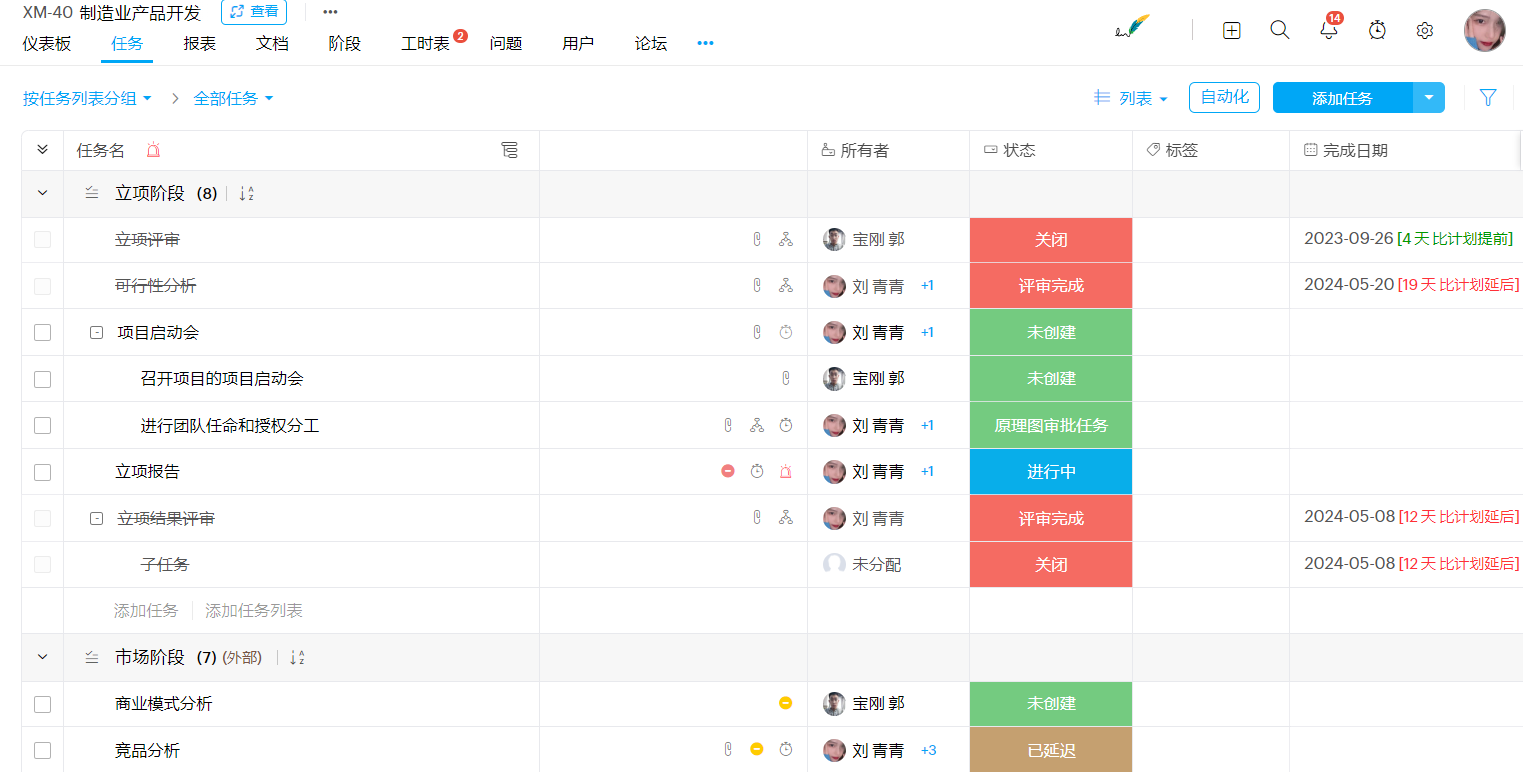1523x772 pixels.
Task: Tick checkbox for 召开项目的项目启动会 task
Action: (x=42, y=379)
